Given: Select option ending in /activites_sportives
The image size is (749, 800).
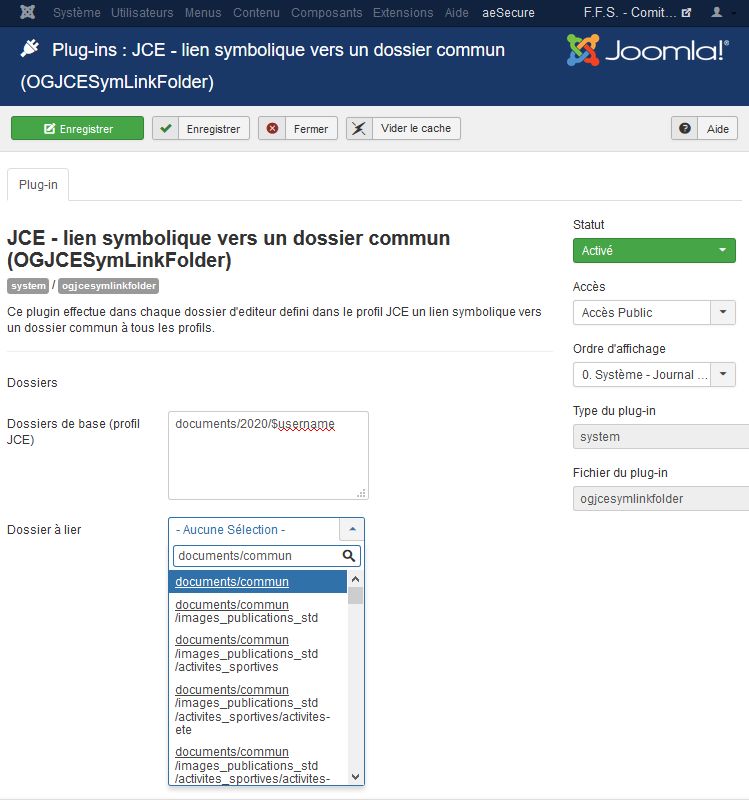Looking at the screenshot, I should click(x=258, y=654).
